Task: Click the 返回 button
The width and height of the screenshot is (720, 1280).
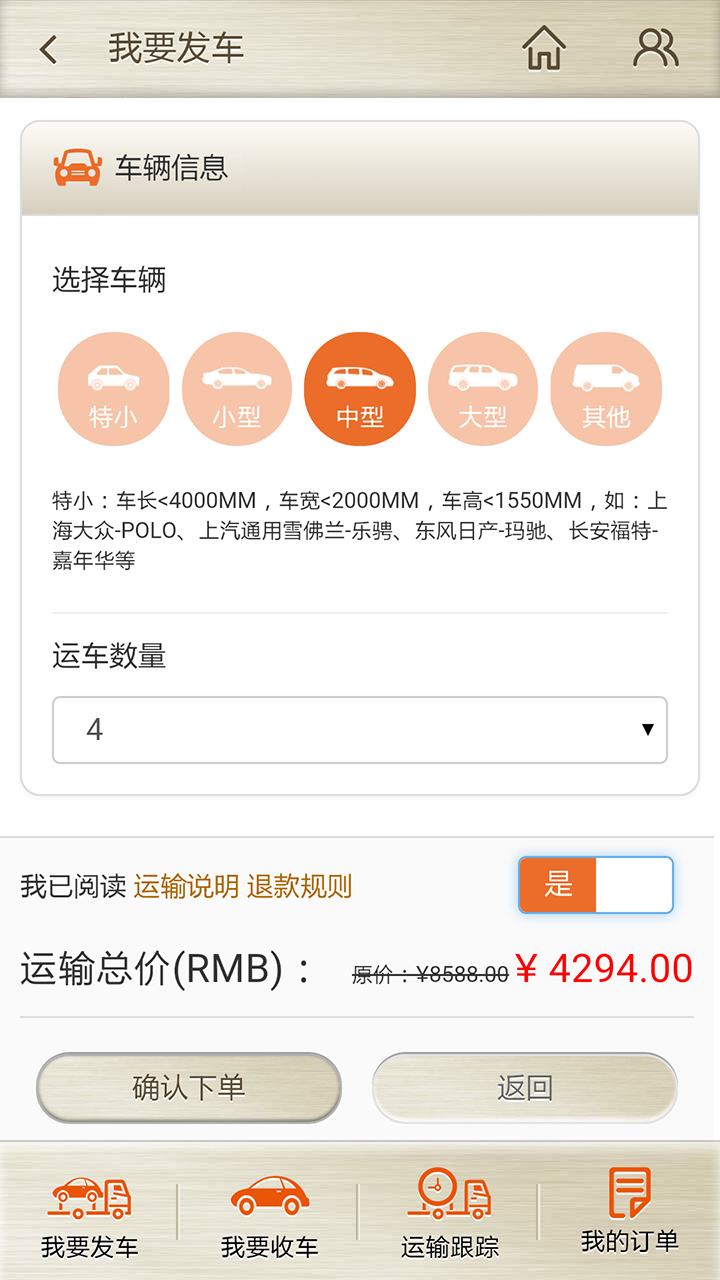Action: tap(525, 1087)
